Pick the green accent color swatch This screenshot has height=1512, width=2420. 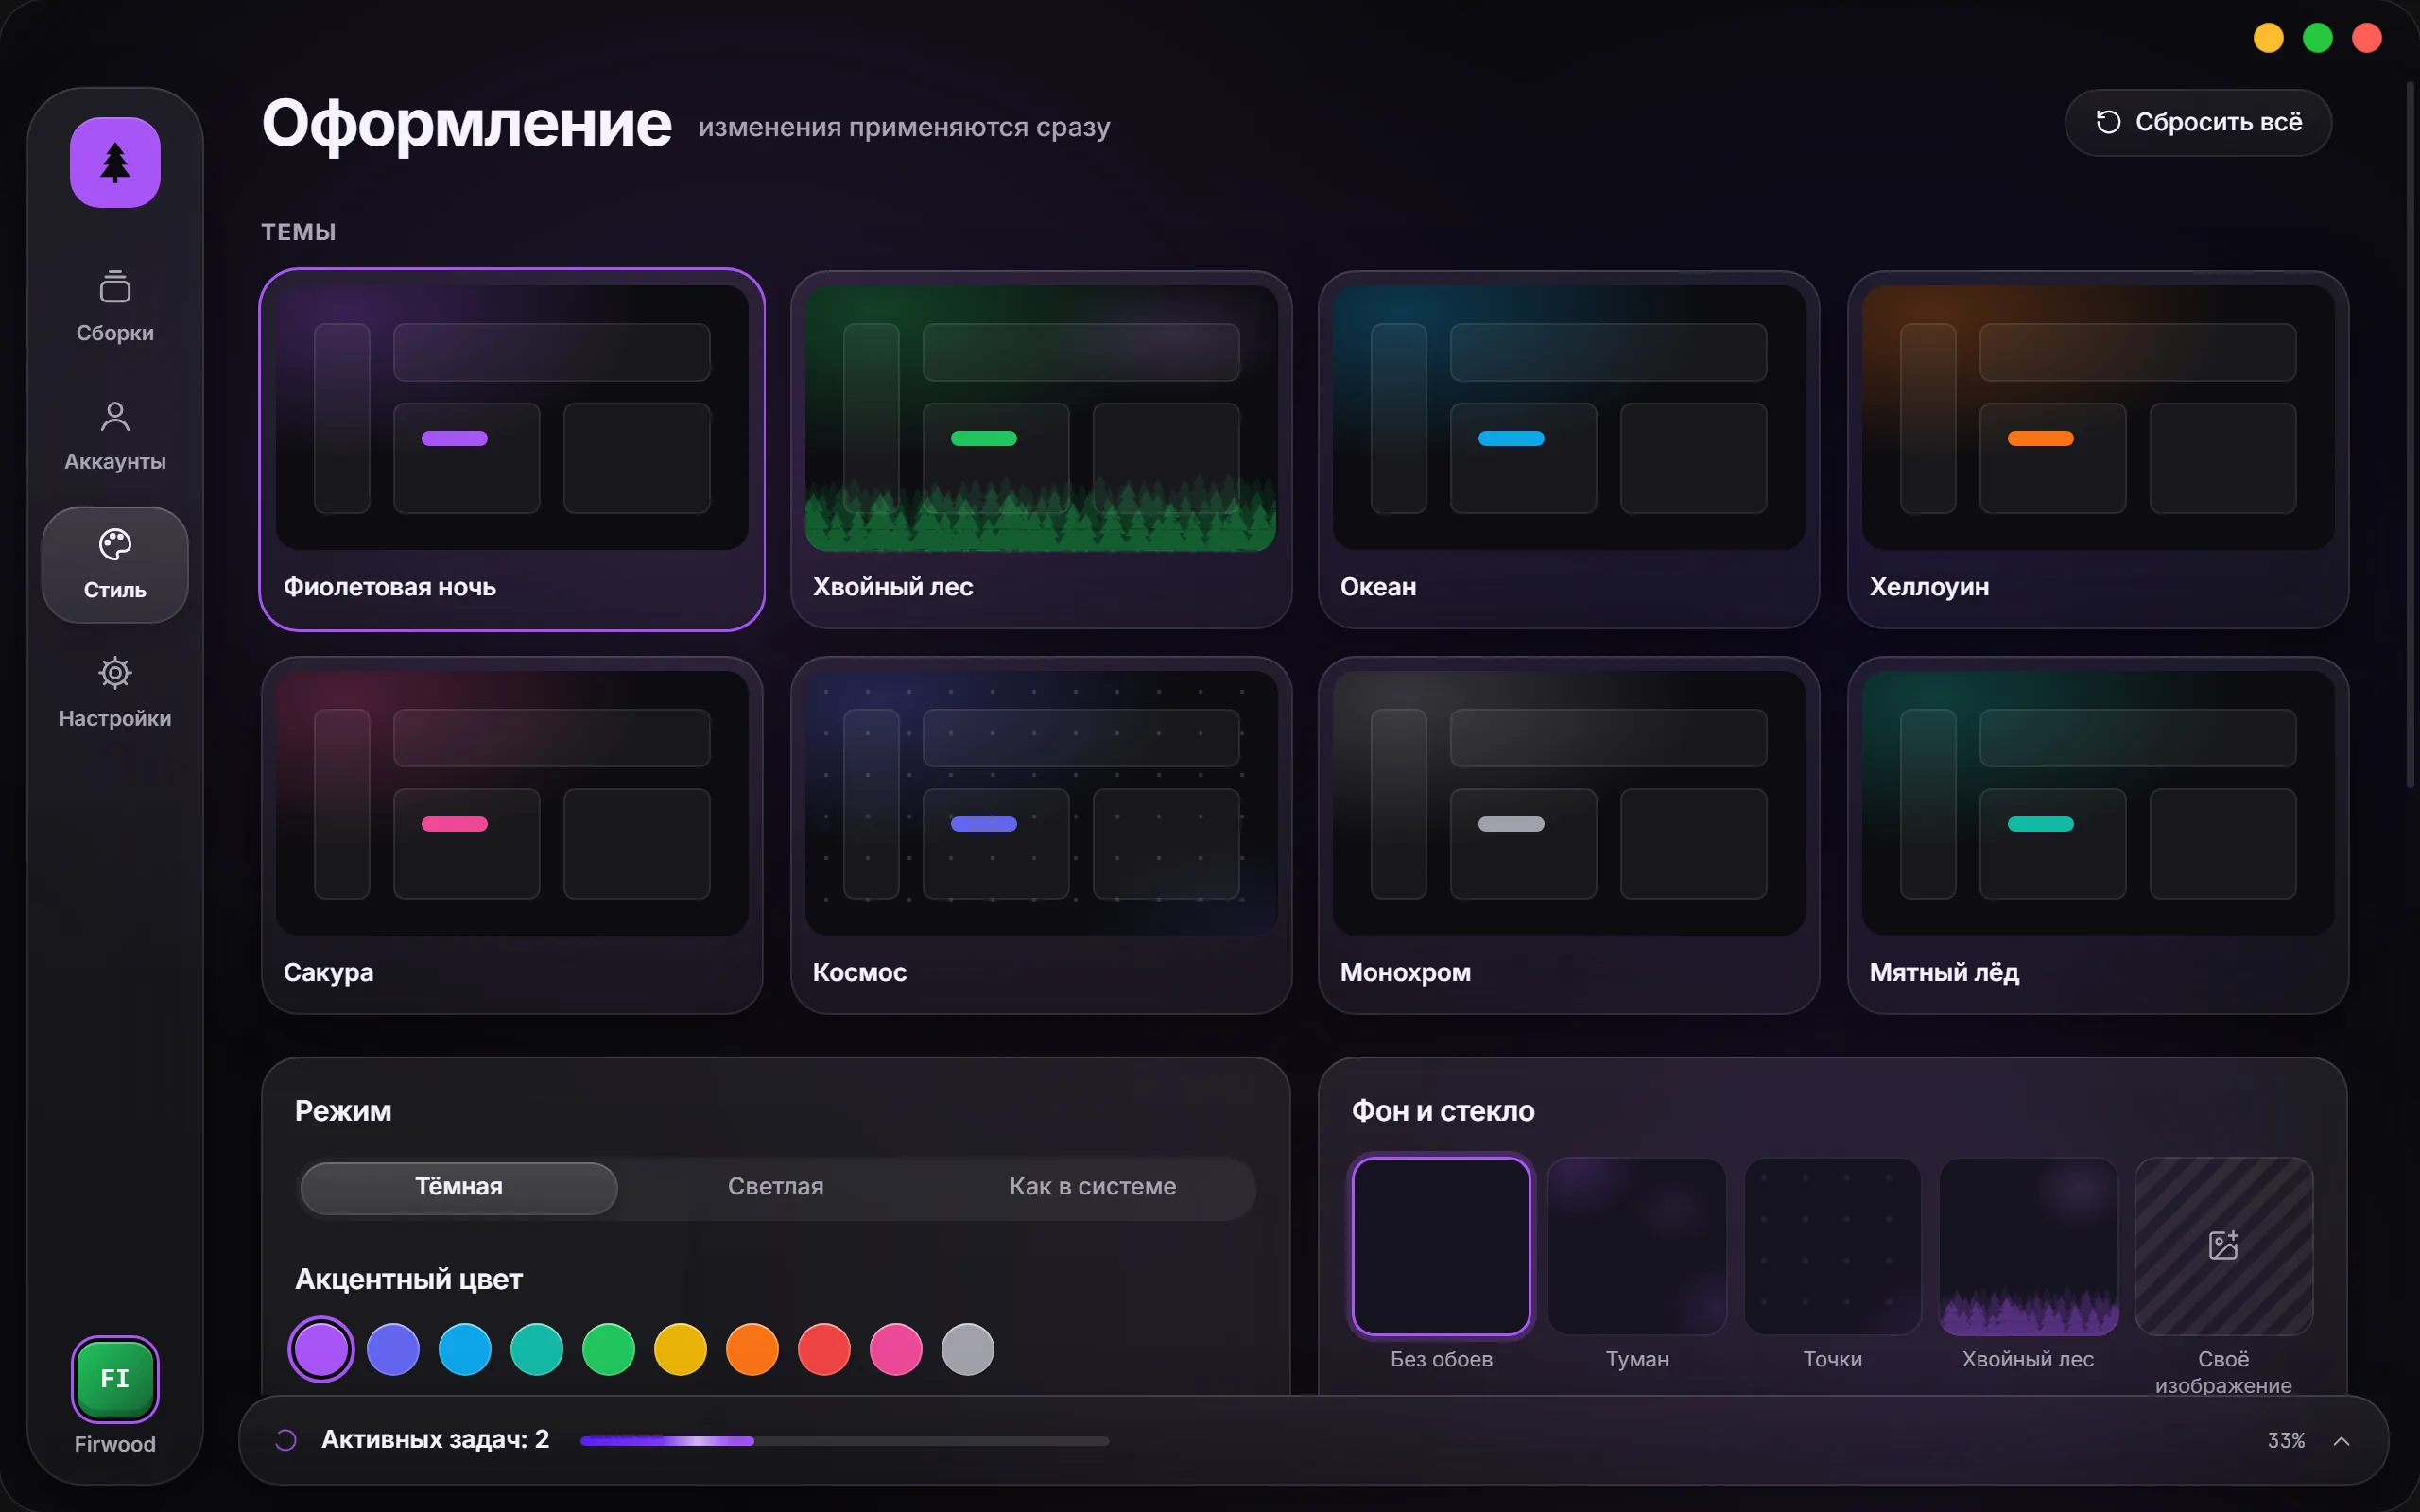(609, 1350)
